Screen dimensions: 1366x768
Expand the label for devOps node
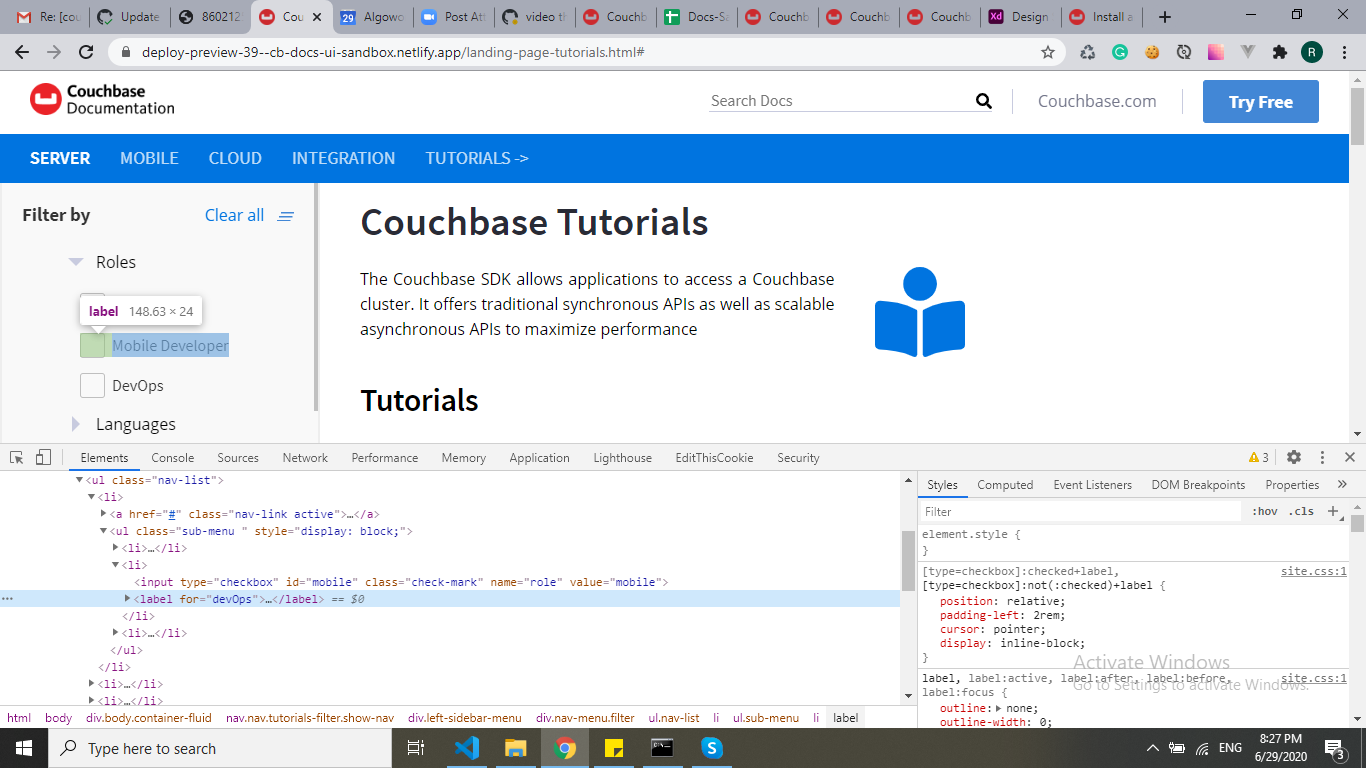coord(128,599)
